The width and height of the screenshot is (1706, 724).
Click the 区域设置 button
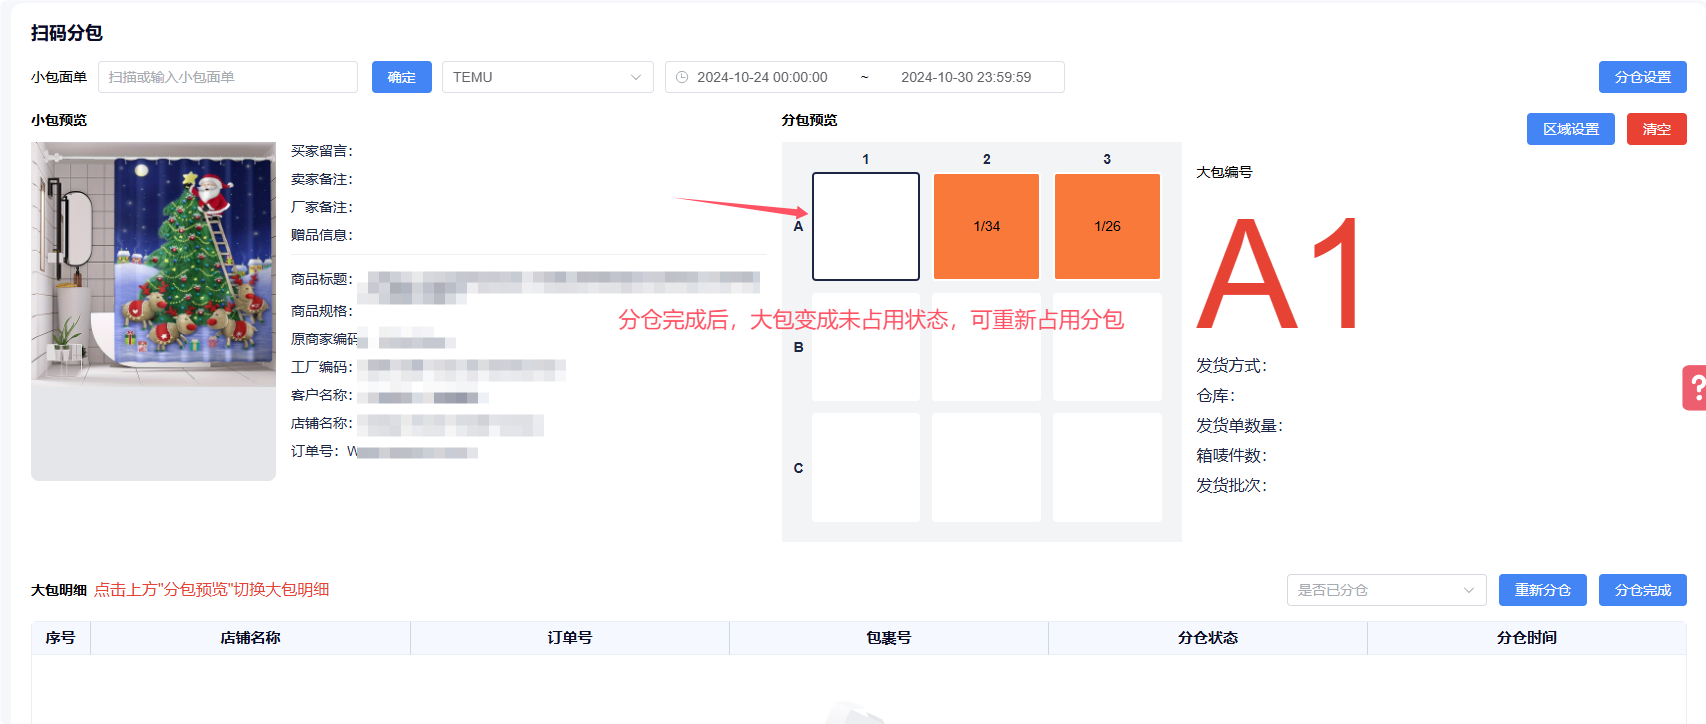1570,129
